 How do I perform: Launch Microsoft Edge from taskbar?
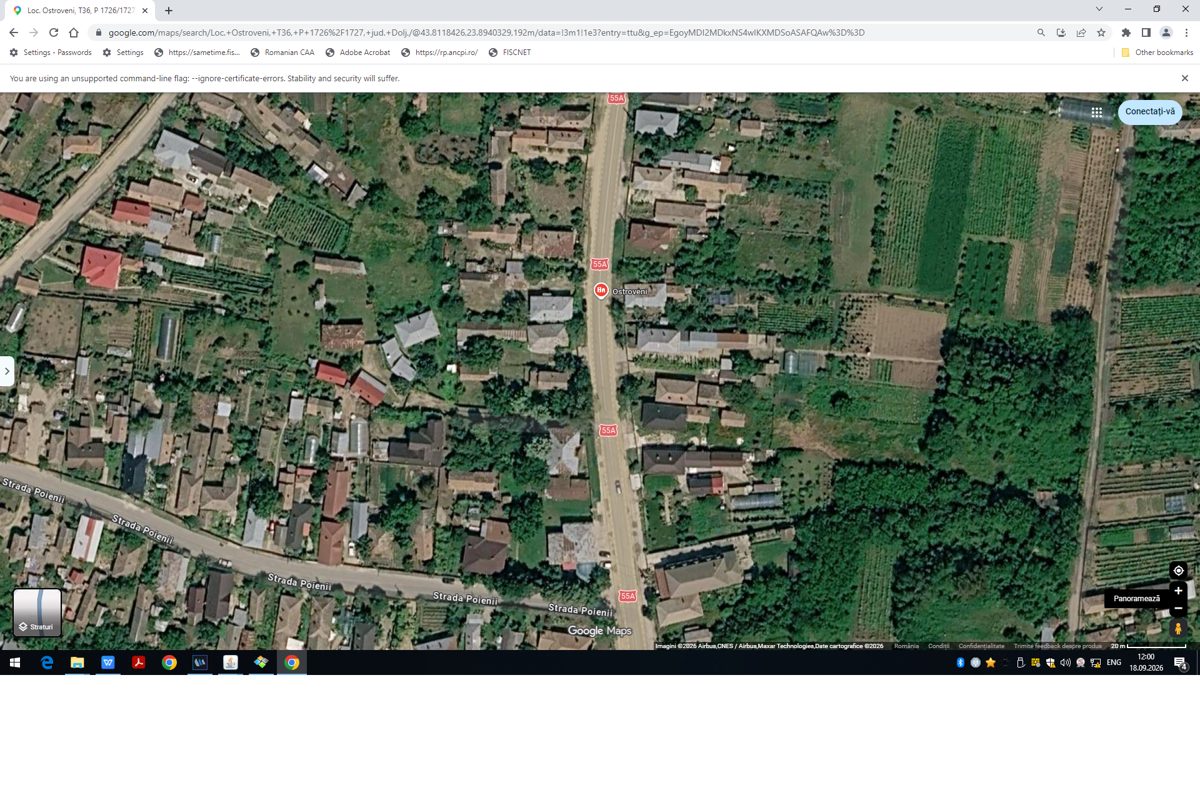(x=46, y=662)
